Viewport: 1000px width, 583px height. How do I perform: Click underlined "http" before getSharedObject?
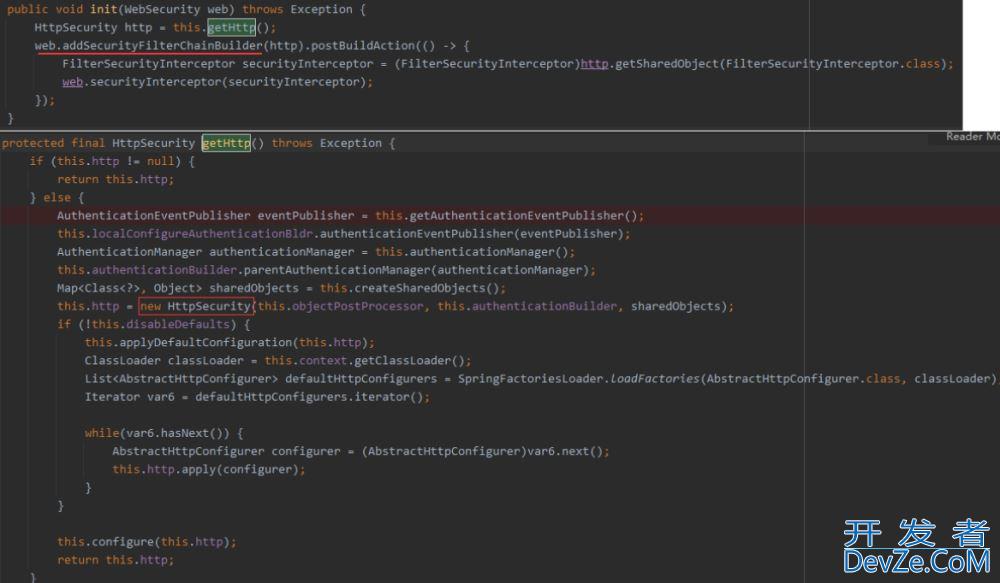pos(594,64)
